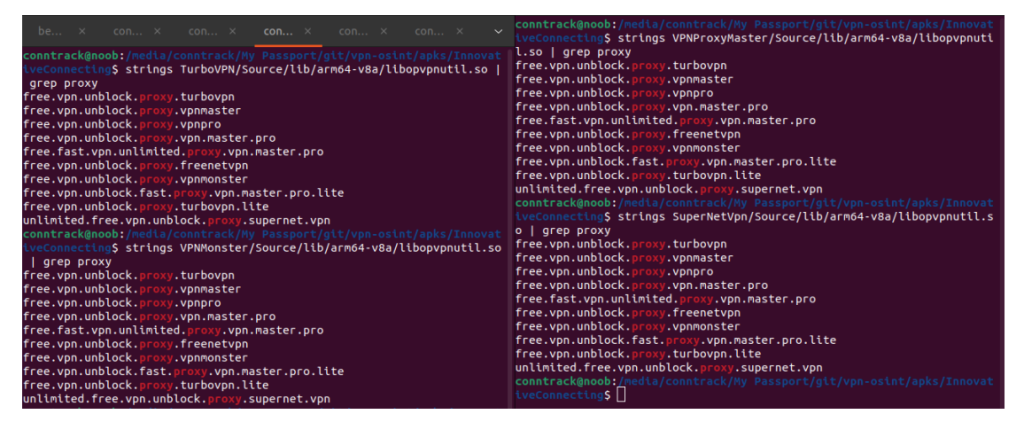Screen dimensions: 1024x422
Task: Close the second terminal tab
Action: coord(157,31)
